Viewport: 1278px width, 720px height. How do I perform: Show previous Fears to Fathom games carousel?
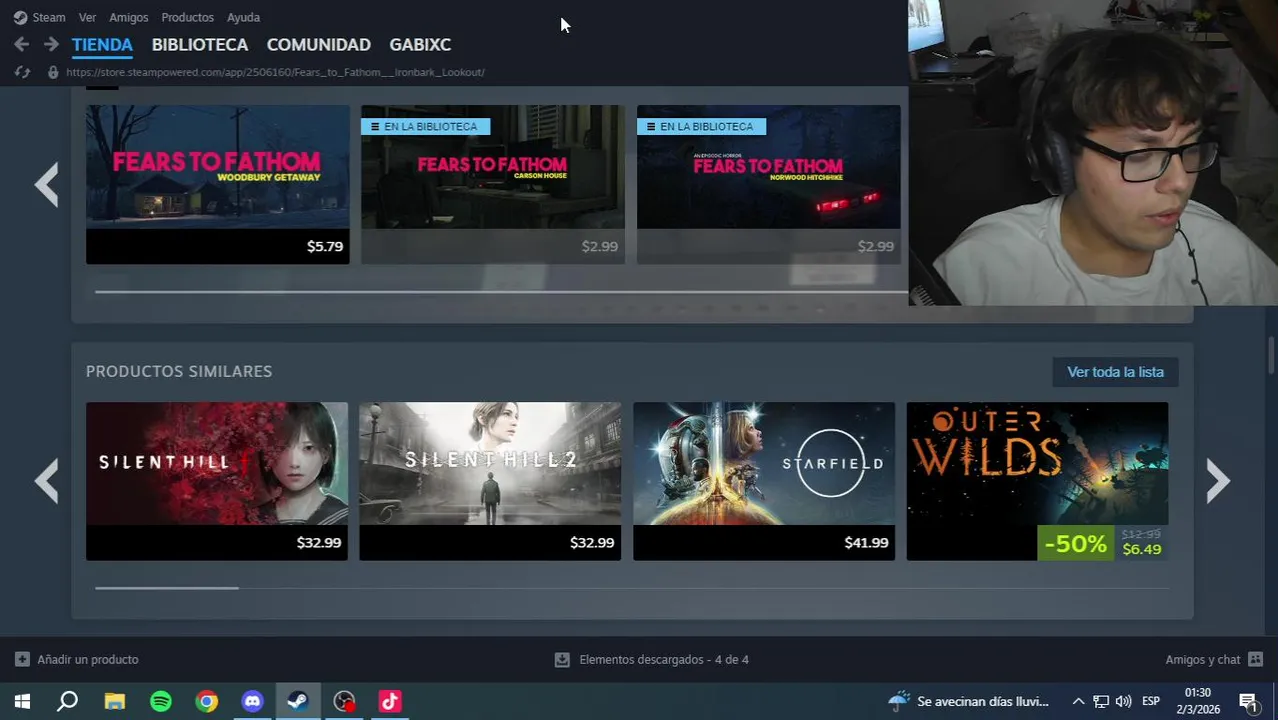point(47,185)
